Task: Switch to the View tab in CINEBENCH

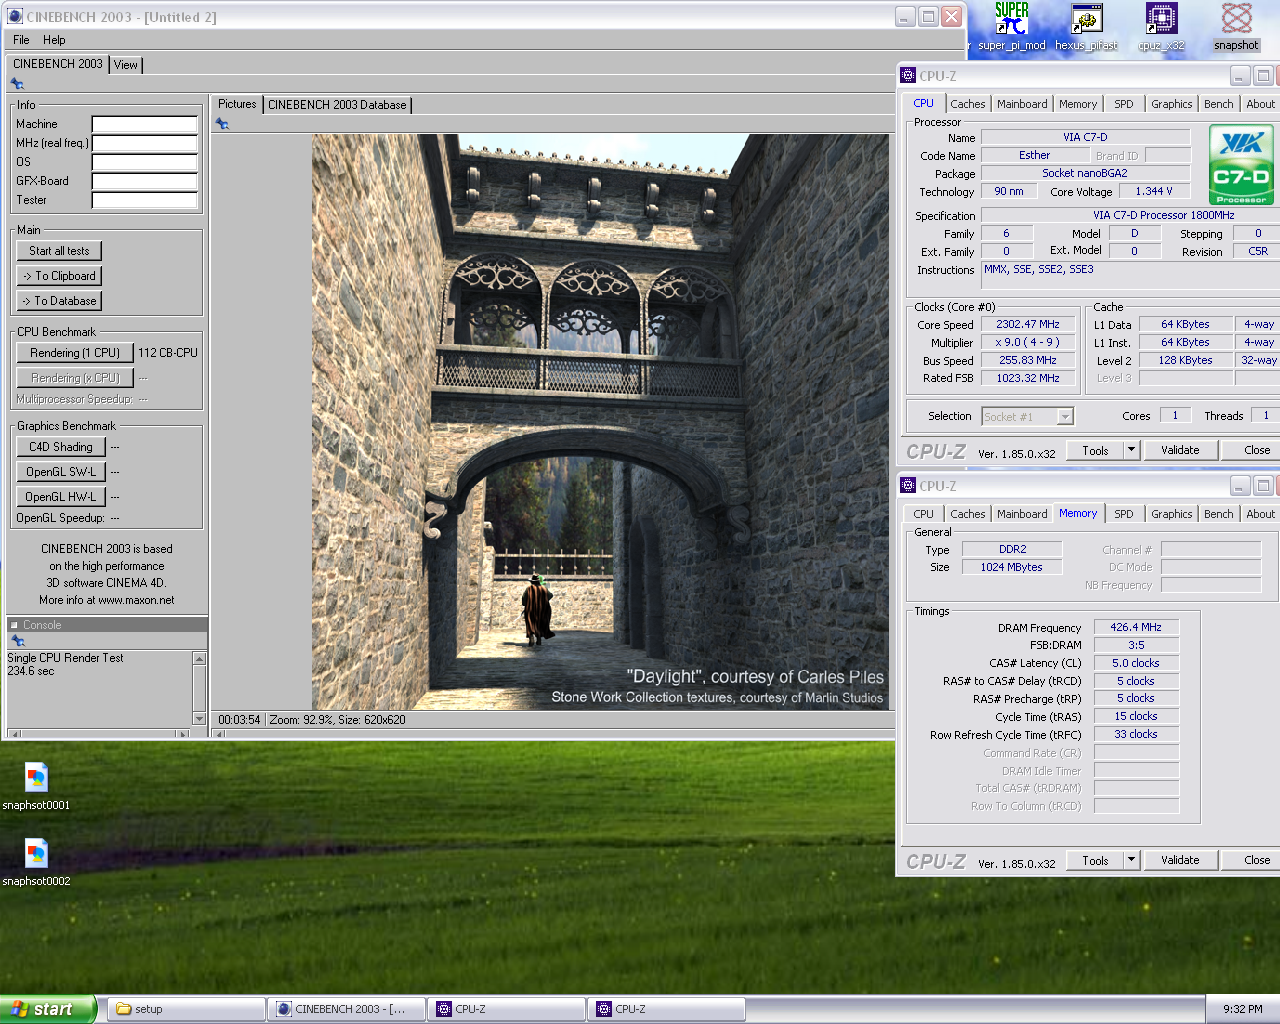Action: pyautogui.click(x=126, y=64)
